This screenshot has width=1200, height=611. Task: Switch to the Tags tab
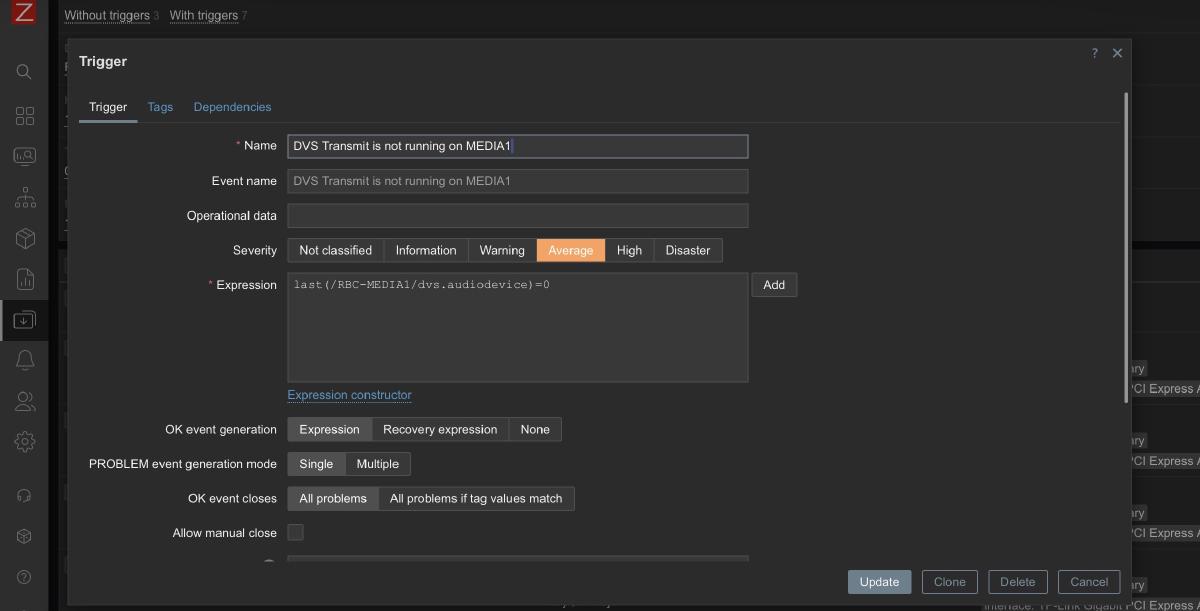pos(160,107)
